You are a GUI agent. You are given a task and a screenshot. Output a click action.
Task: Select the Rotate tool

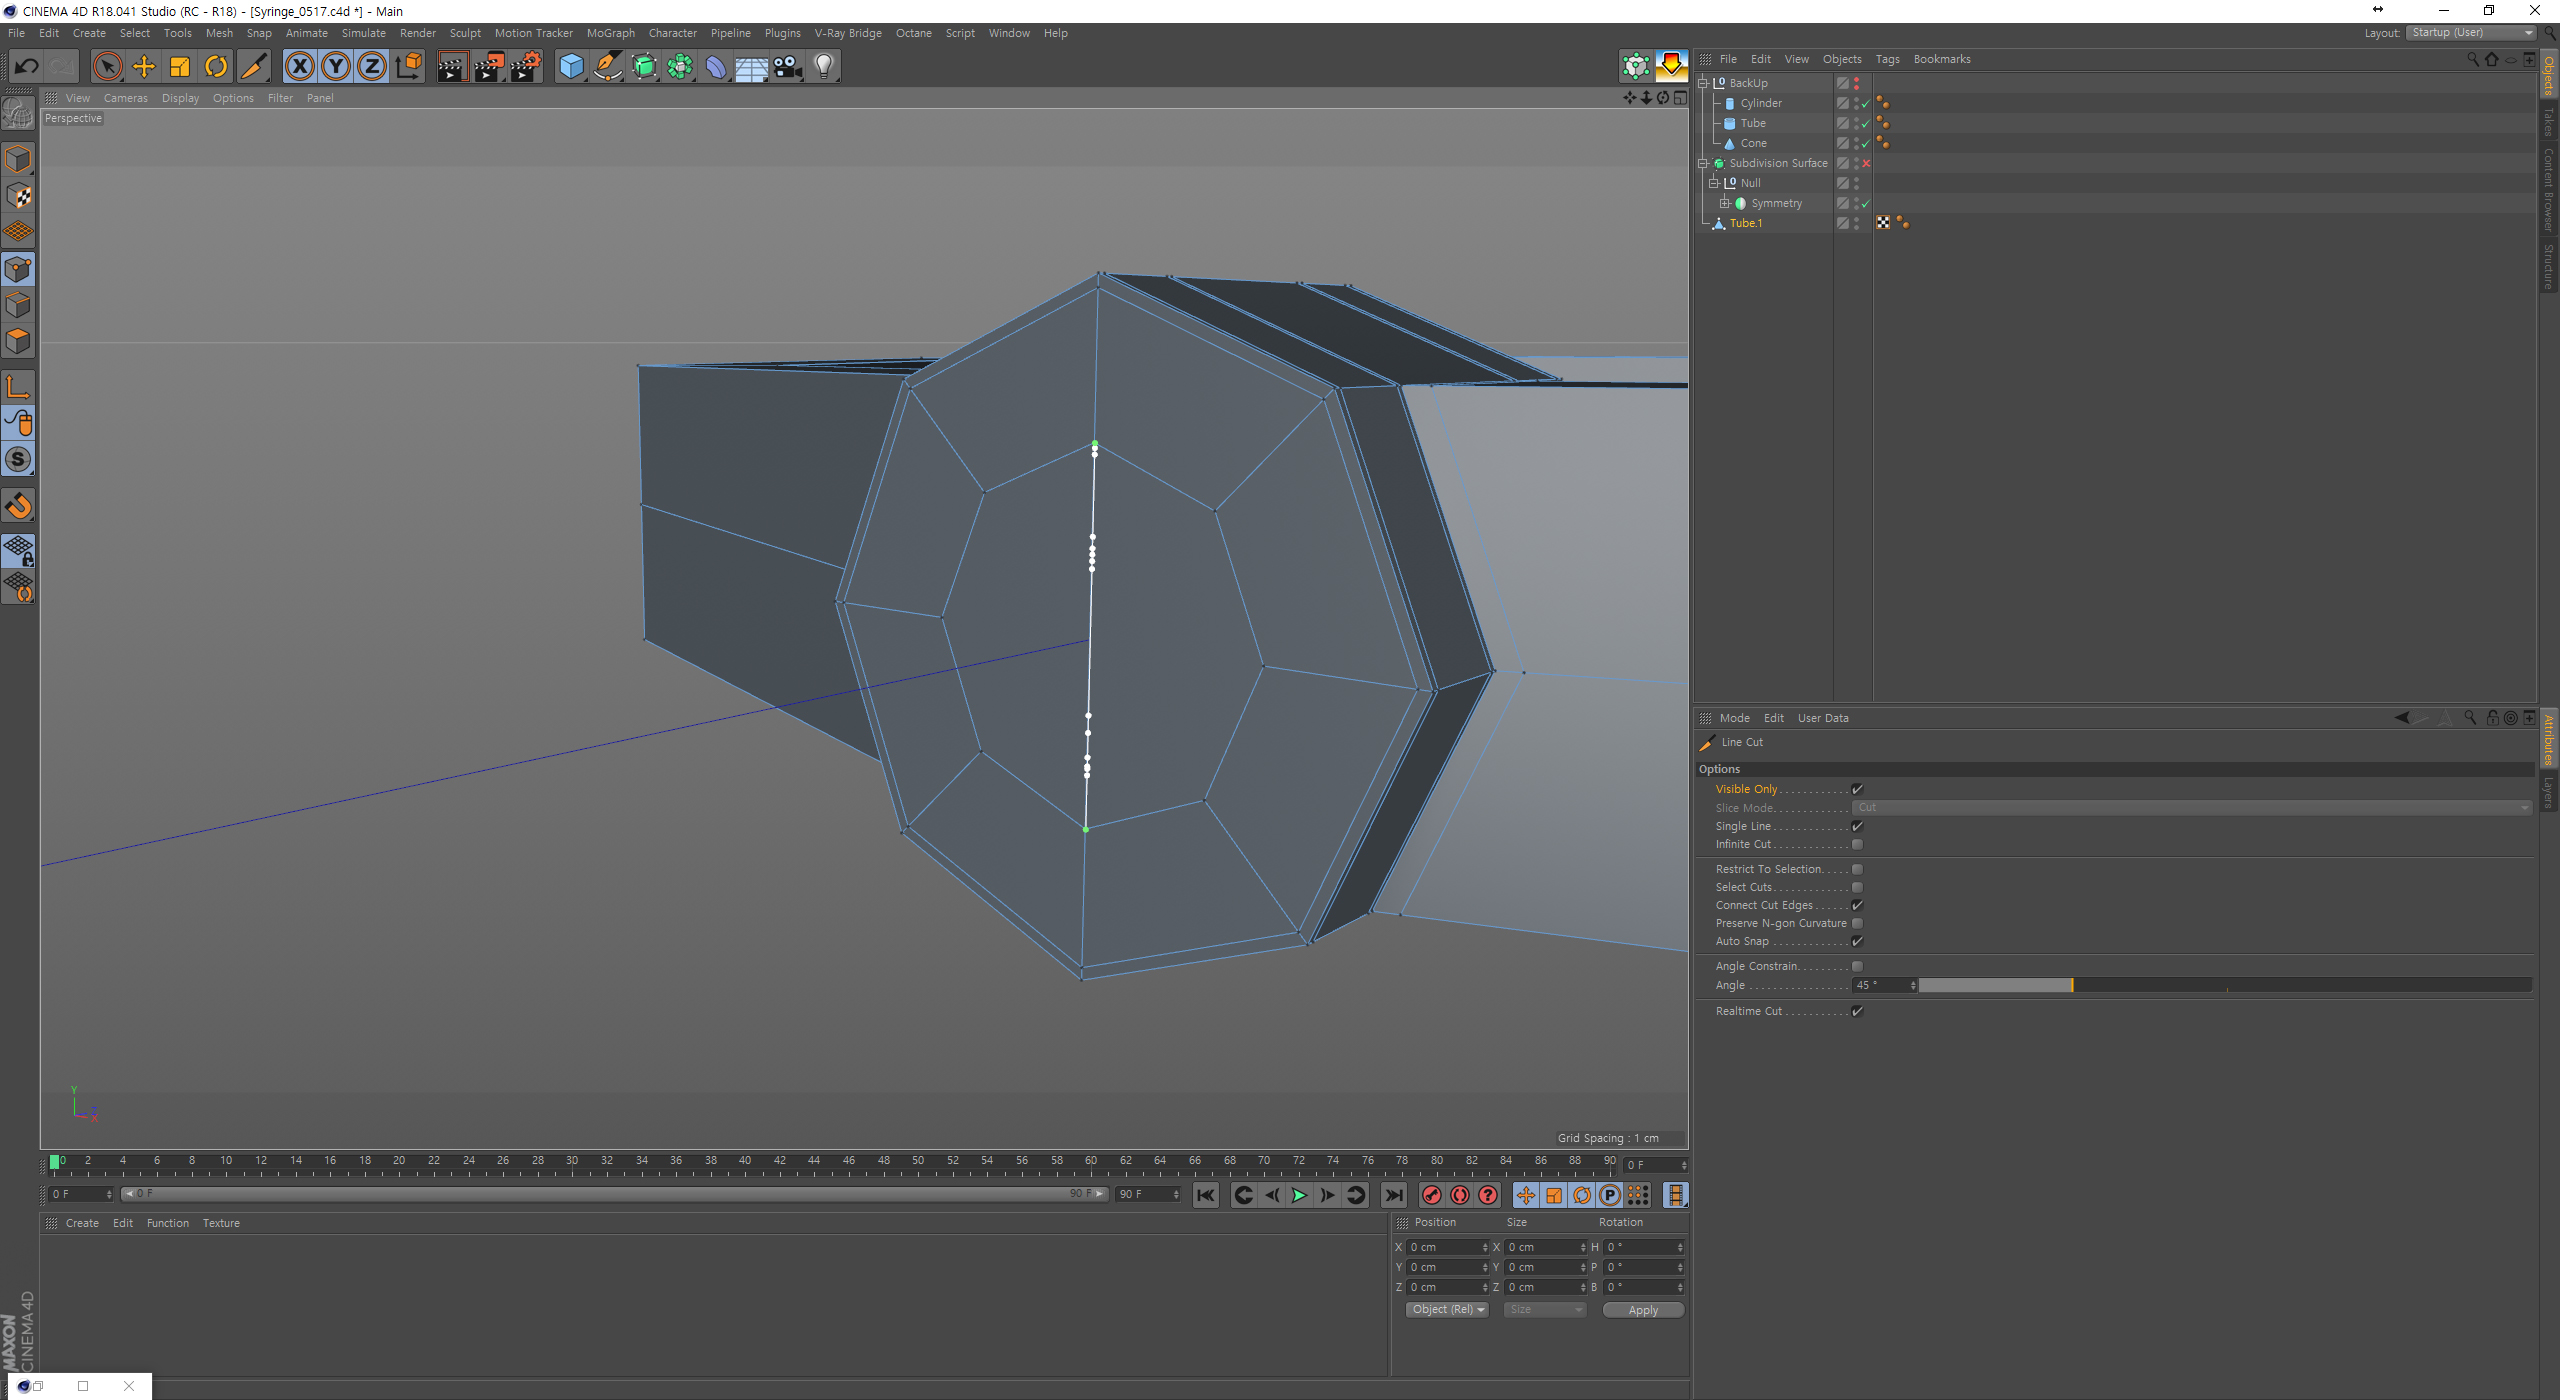[216, 67]
